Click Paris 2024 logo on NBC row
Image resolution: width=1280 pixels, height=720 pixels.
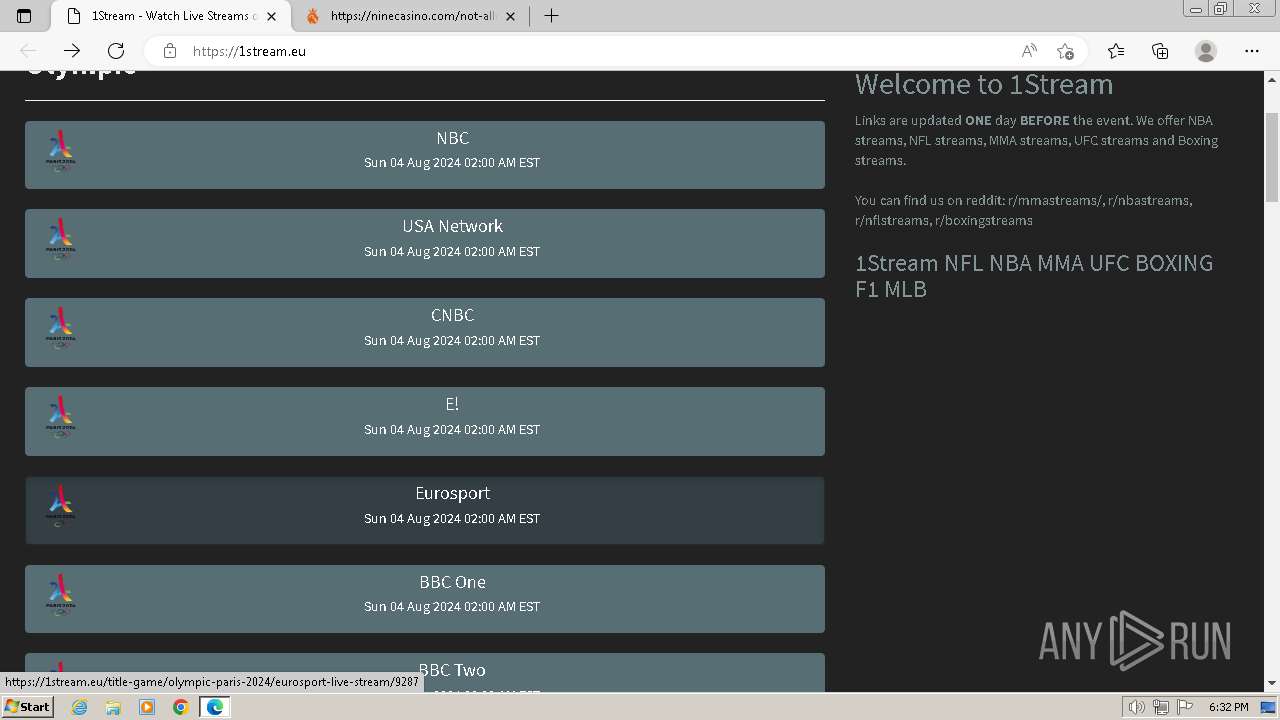point(60,152)
